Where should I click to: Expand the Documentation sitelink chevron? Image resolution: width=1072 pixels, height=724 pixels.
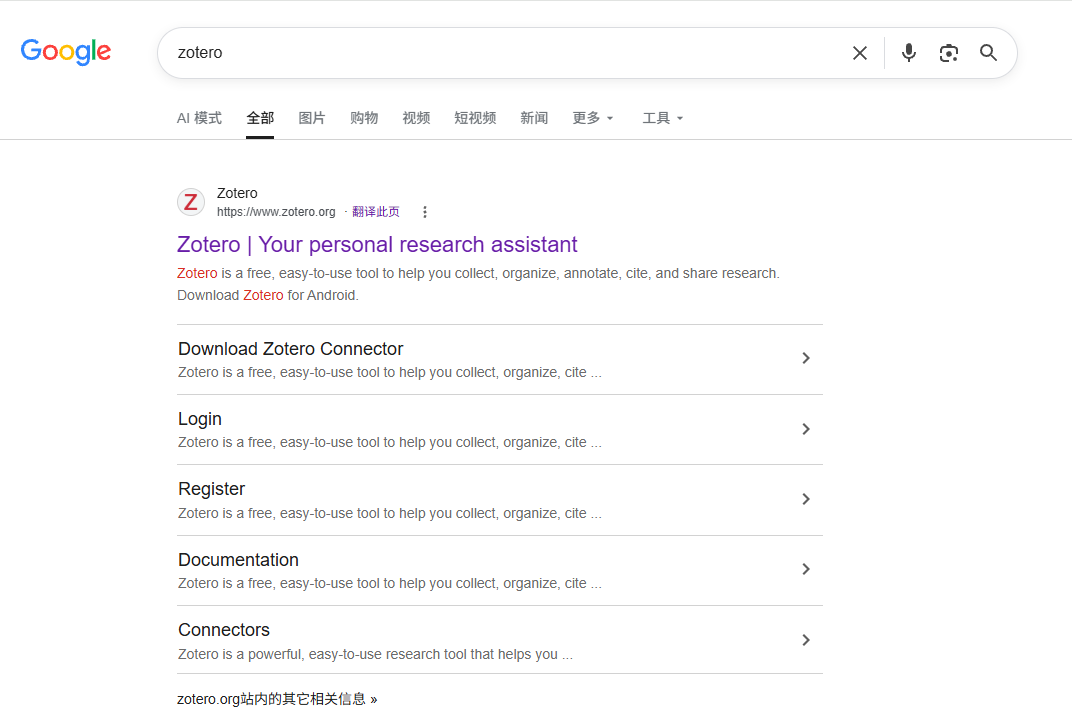coord(806,569)
